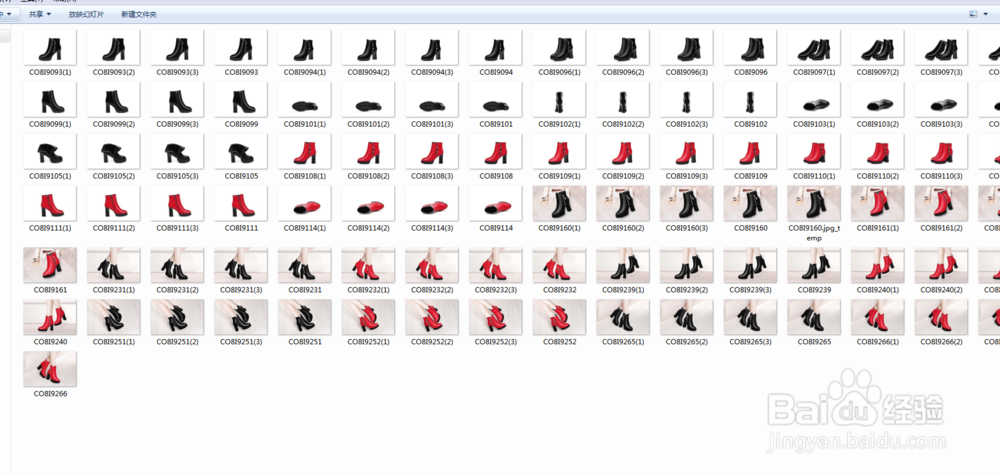
Task: Click the file label CO8I9109
Action: click(750, 176)
